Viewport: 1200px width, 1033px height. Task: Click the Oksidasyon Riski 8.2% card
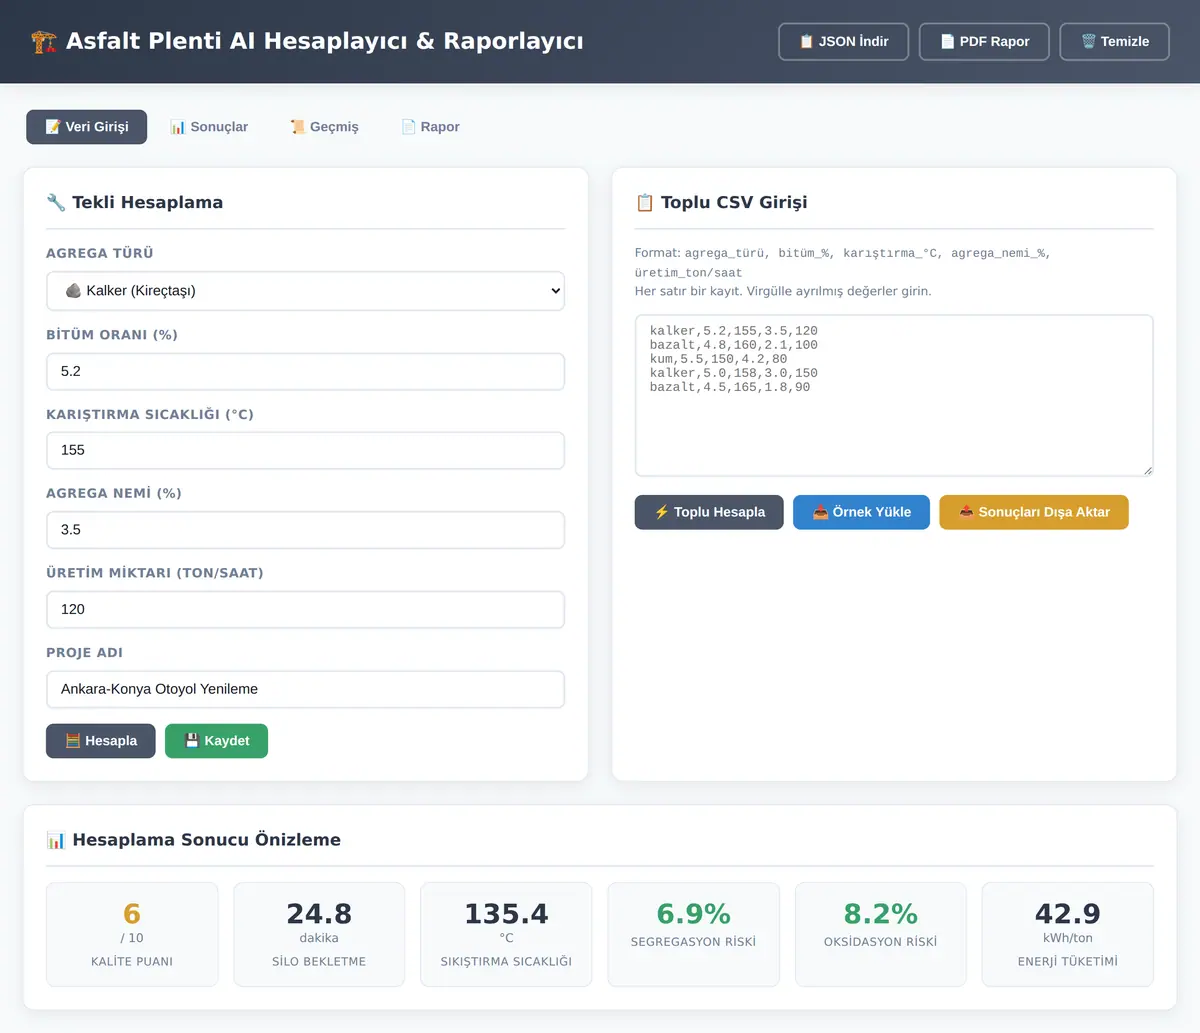click(880, 934)
